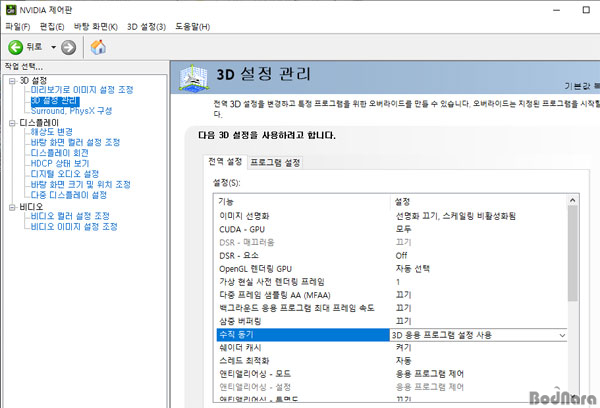
Task: Open HDCP 상태 보기 link
Action: [x=60, y=163]
